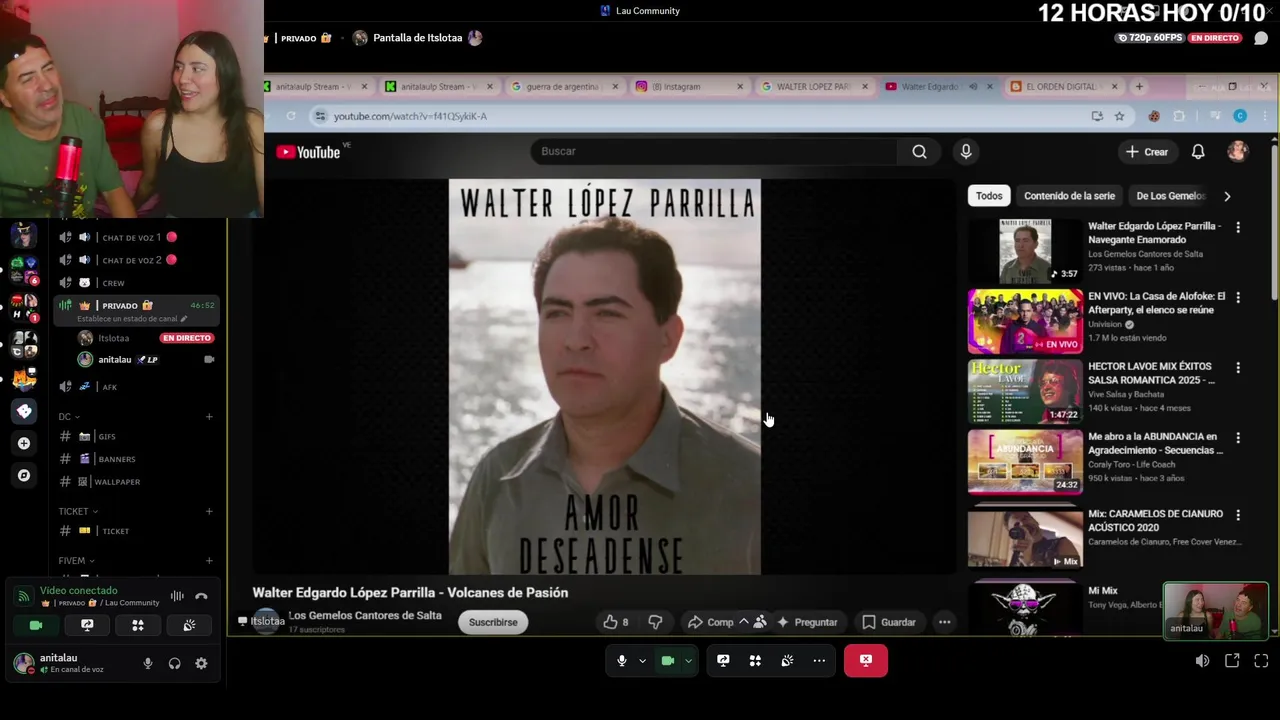
Task: Like the Volcanes de Pasión video
Action: pos(615,622)
